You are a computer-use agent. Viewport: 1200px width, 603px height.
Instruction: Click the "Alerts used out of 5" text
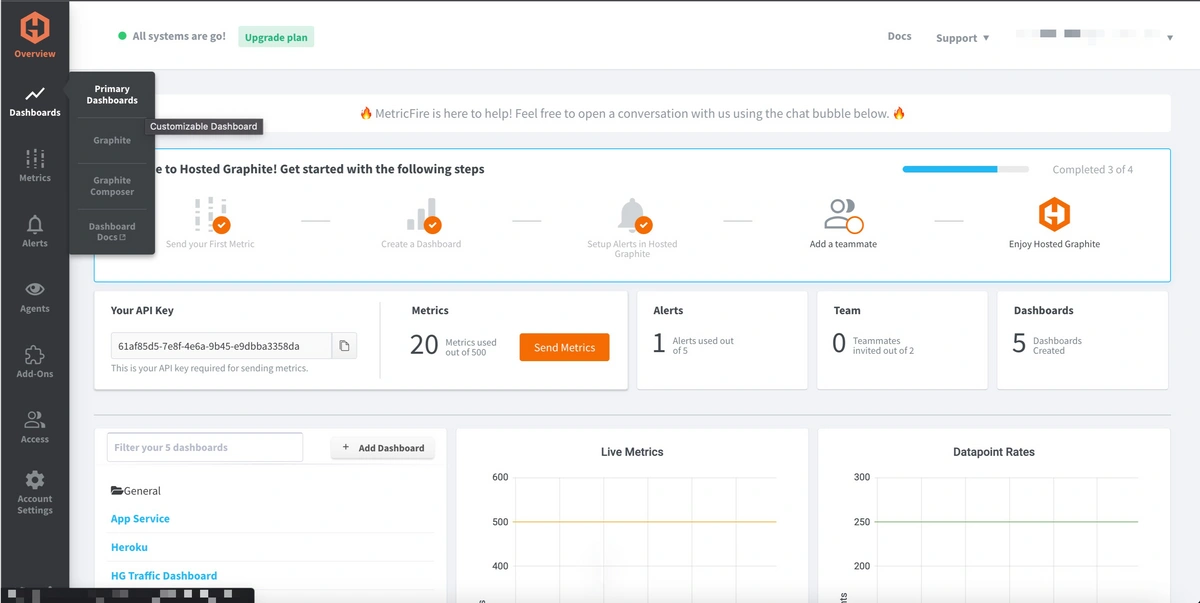pyautogui.click(x=703, y=346)
